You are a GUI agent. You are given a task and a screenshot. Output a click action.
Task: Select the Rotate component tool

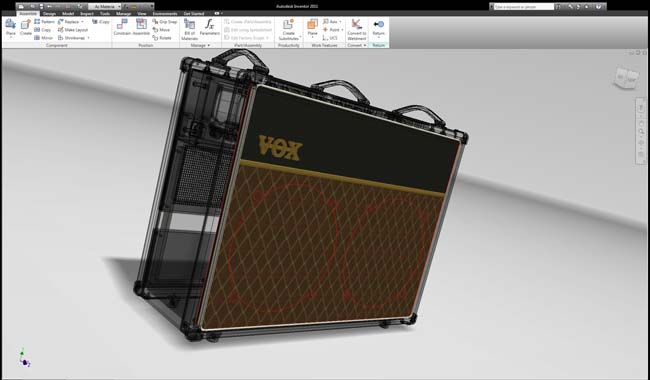pos(162,38)
